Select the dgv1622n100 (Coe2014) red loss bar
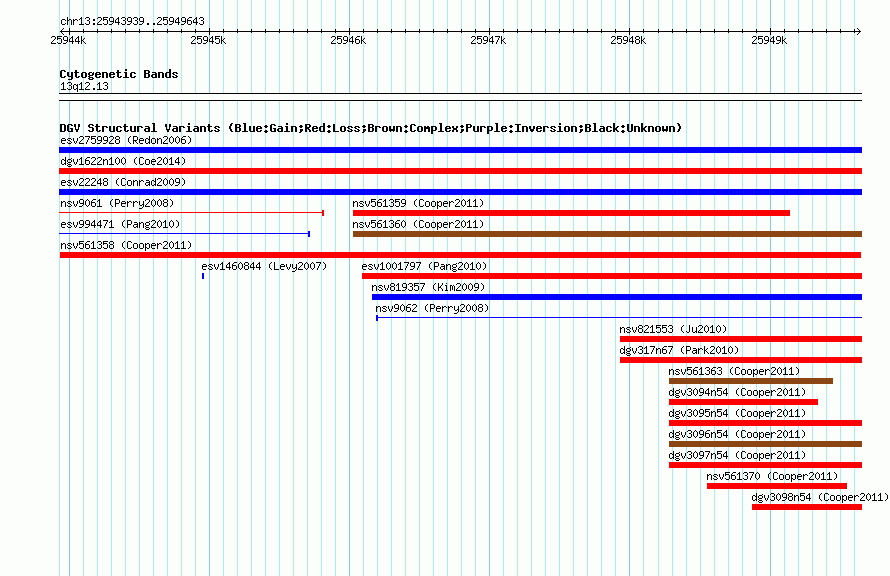The width and height of the screenshot is (890, 576). (460, 171)
